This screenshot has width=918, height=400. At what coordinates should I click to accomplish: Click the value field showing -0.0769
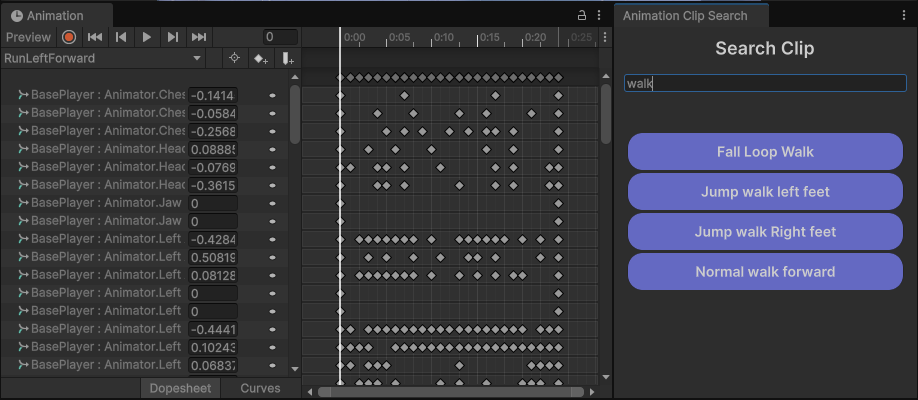coord(213,167)
